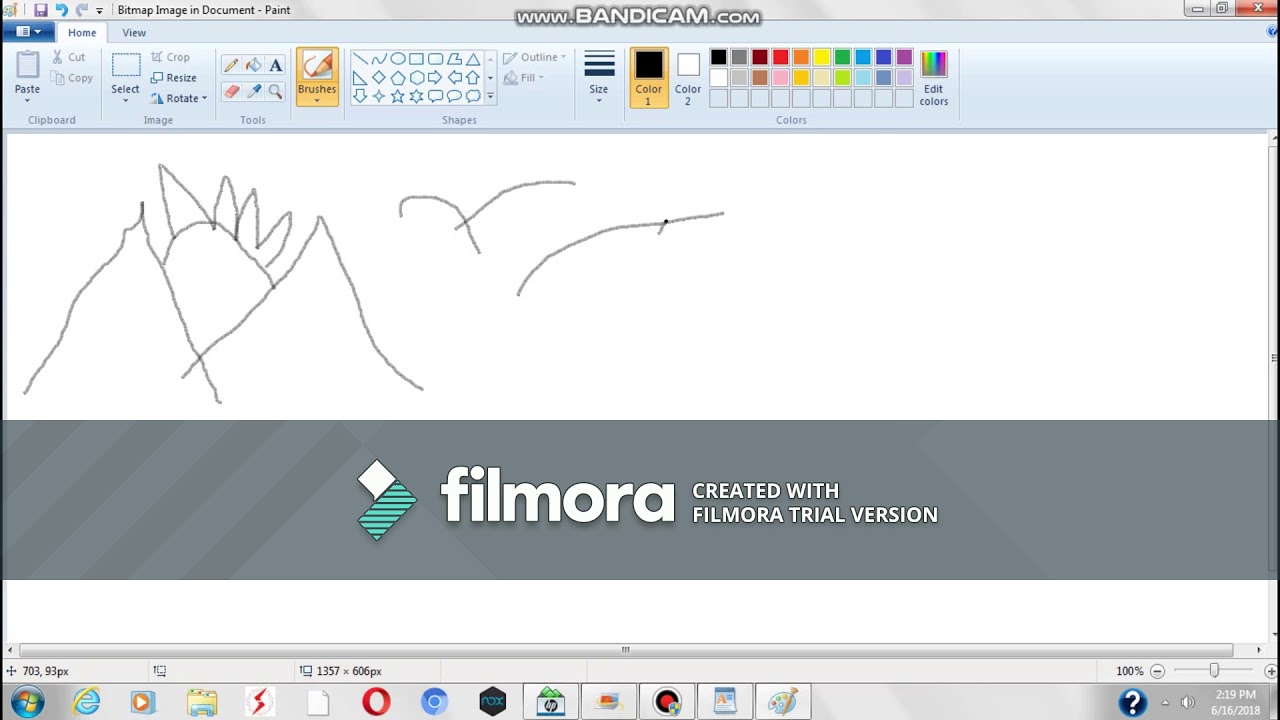Choose the Triangle shape
Viewport: 1280px width, 720px height.
click(x=474, y=58)
